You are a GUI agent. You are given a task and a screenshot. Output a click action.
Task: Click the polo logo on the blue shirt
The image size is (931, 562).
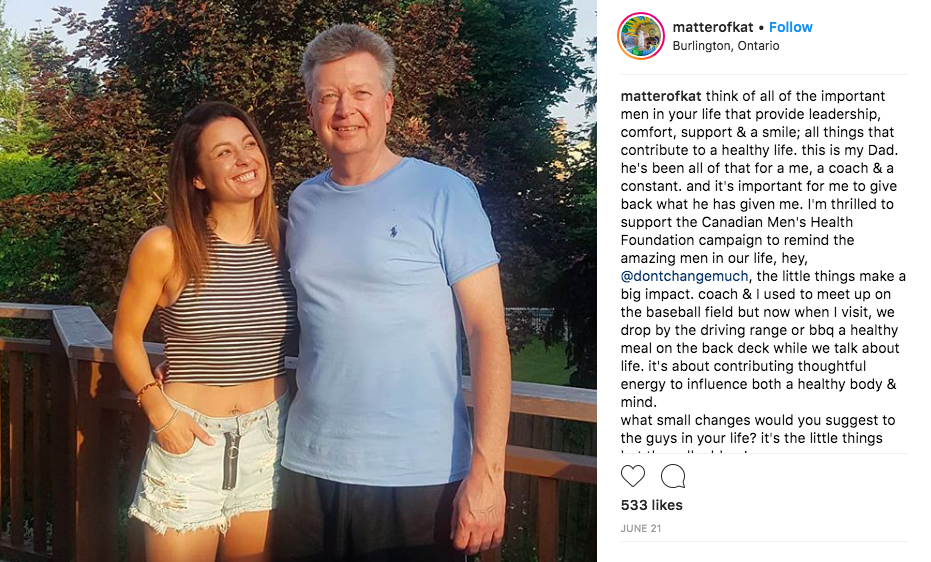click(x=395, y=232)
